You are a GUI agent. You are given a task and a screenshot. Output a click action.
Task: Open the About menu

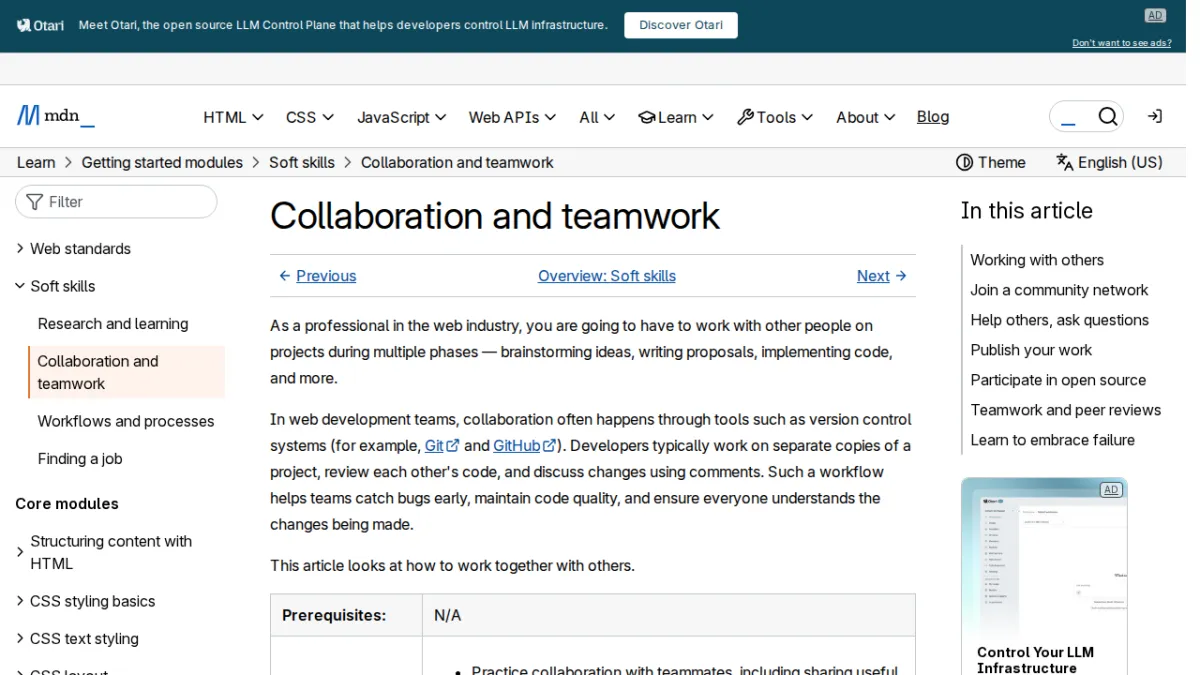point(866,117)
